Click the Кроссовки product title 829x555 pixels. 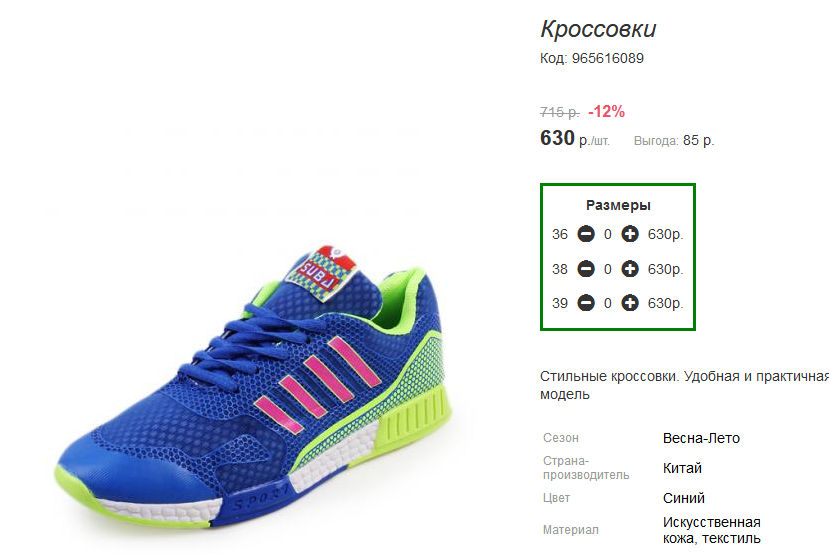[x=598, y=29]
